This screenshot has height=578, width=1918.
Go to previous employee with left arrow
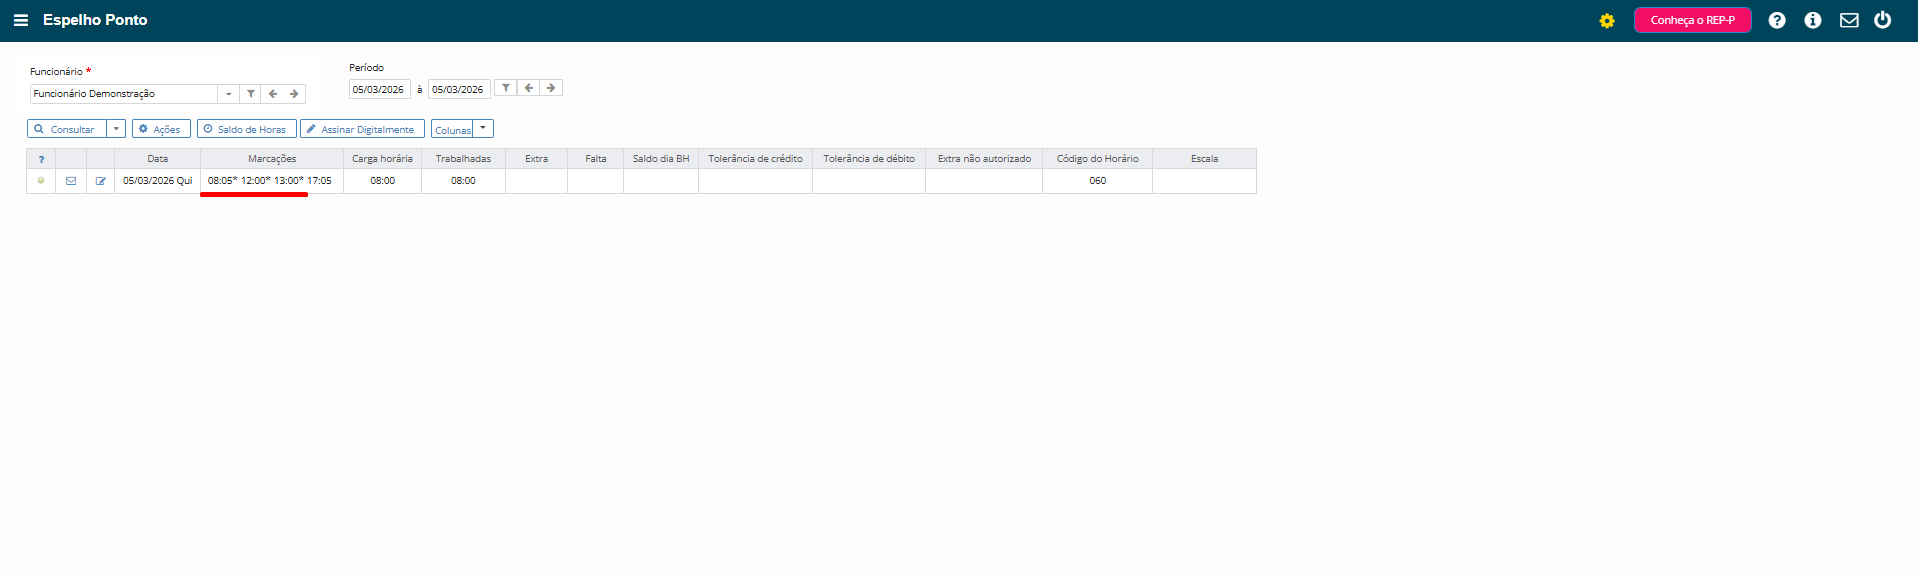pos(273,94)
